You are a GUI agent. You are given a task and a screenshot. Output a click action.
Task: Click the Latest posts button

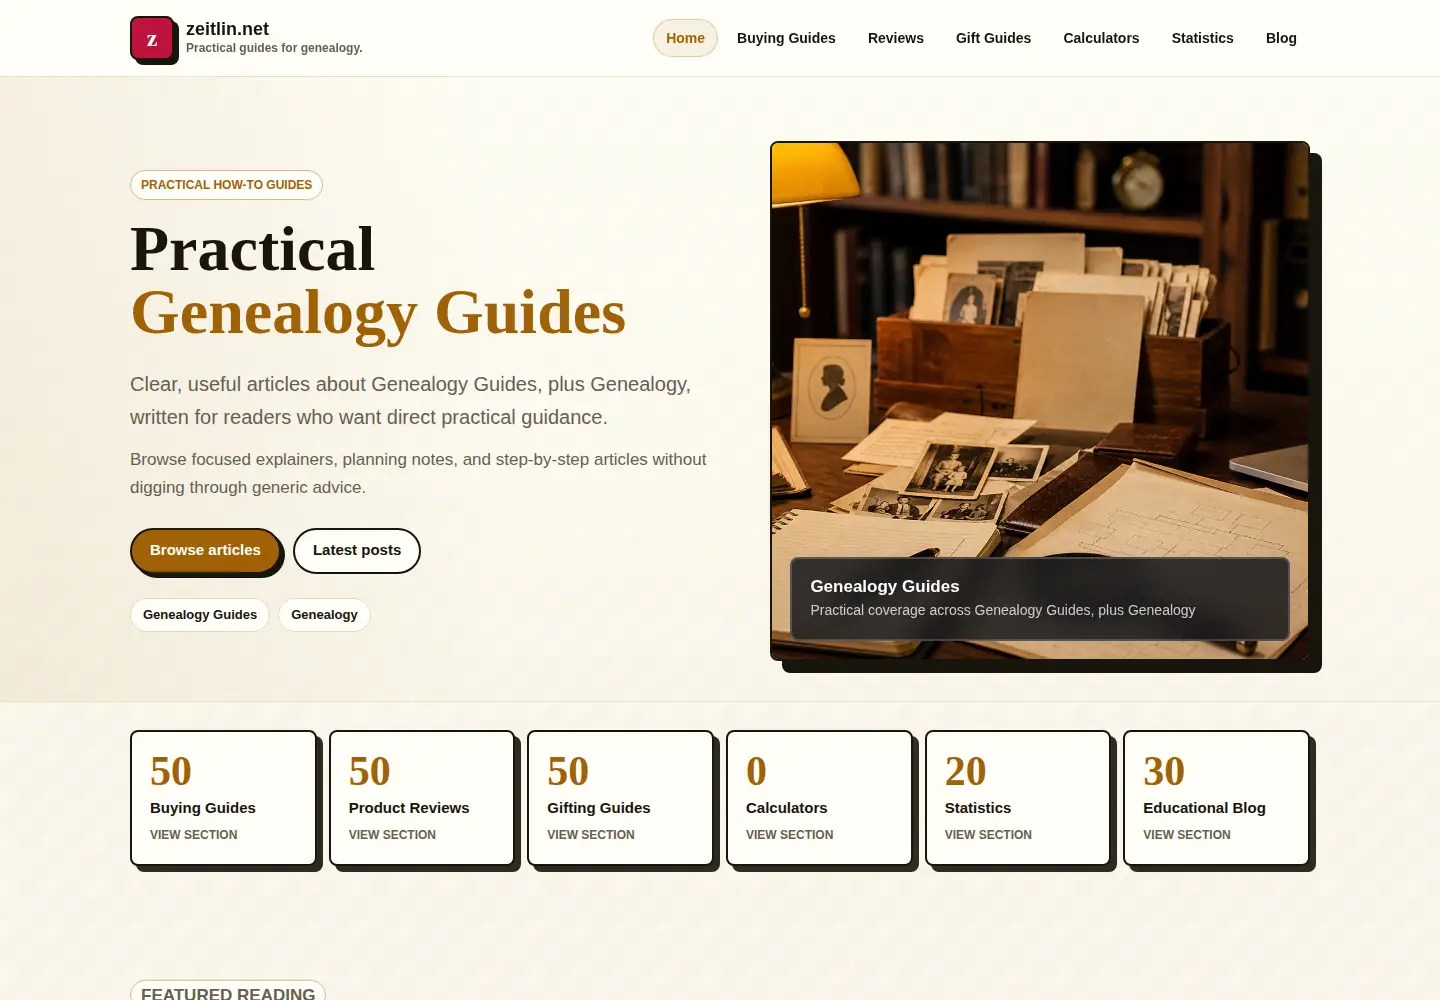357,550
